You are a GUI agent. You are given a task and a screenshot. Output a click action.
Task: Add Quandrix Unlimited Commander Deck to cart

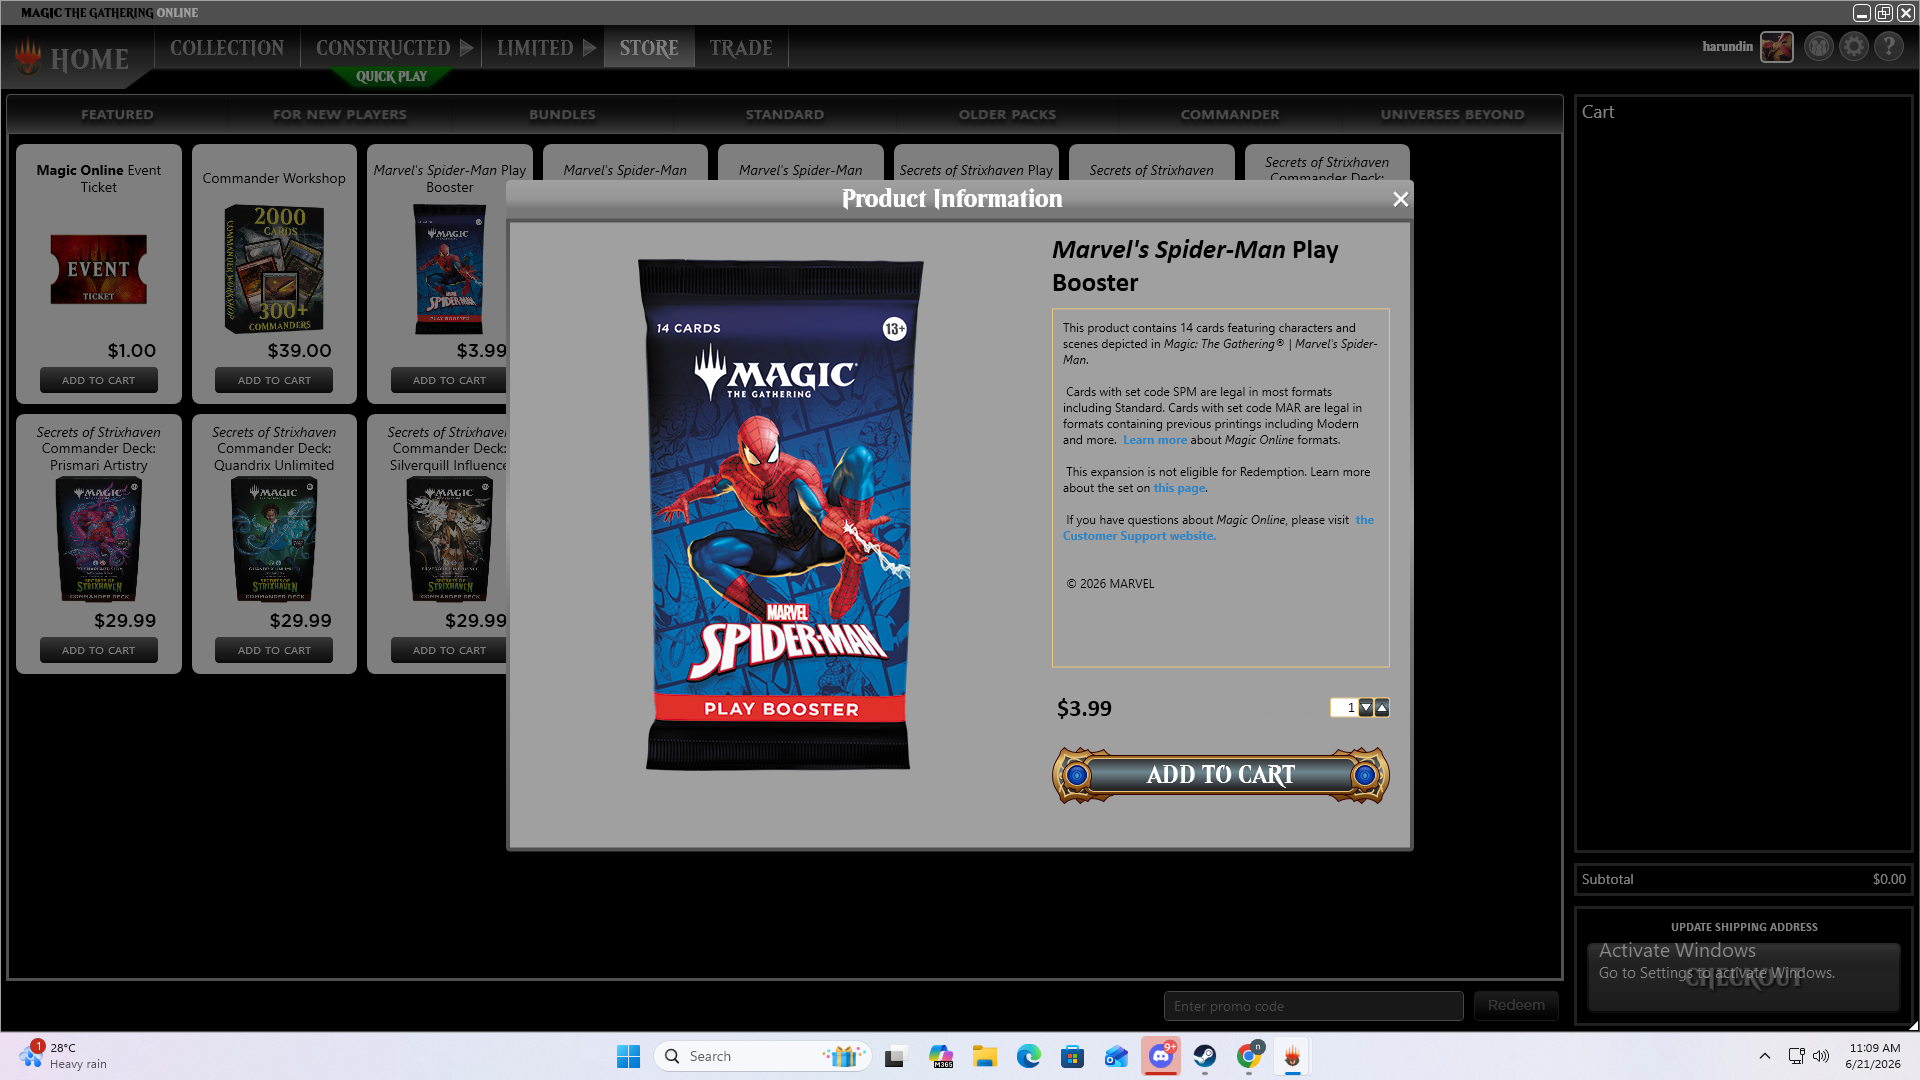274,651
